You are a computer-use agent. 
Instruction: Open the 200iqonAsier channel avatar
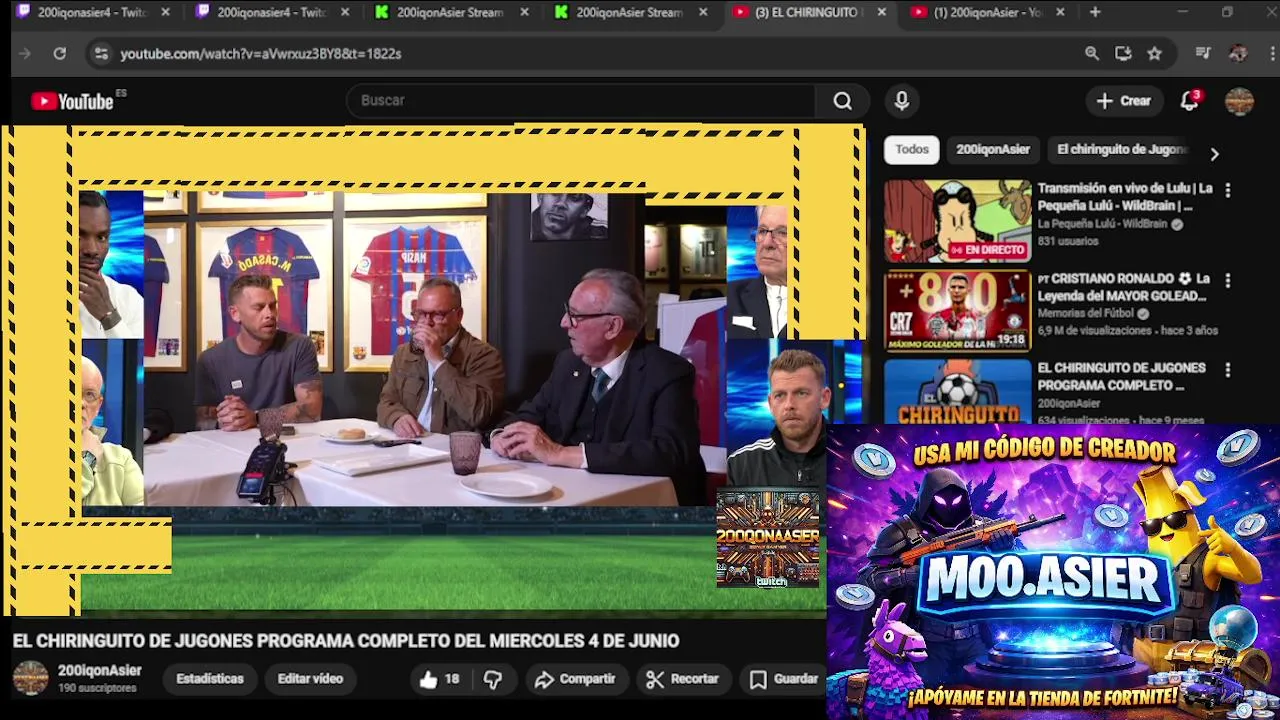pyautogui.click(x=30, y=678)
